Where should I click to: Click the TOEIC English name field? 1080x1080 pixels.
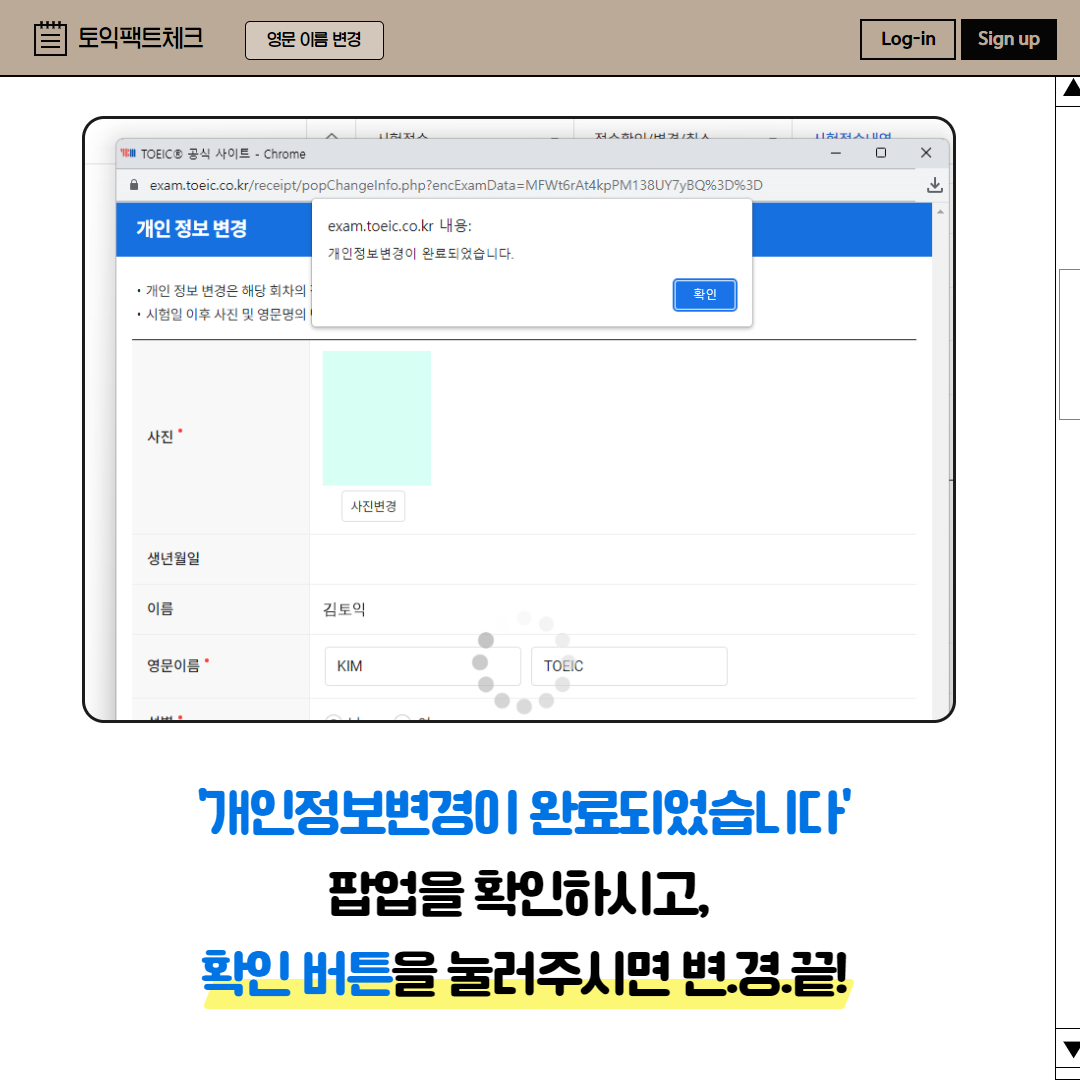[629, 666]
